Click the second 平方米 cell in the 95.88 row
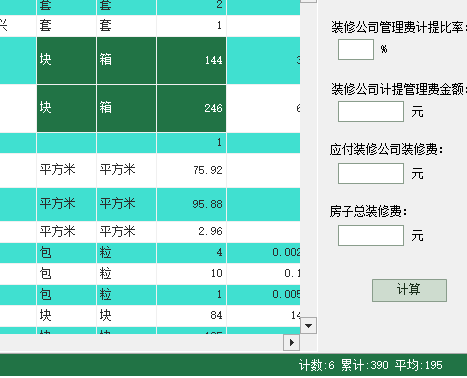 [126, 204]
